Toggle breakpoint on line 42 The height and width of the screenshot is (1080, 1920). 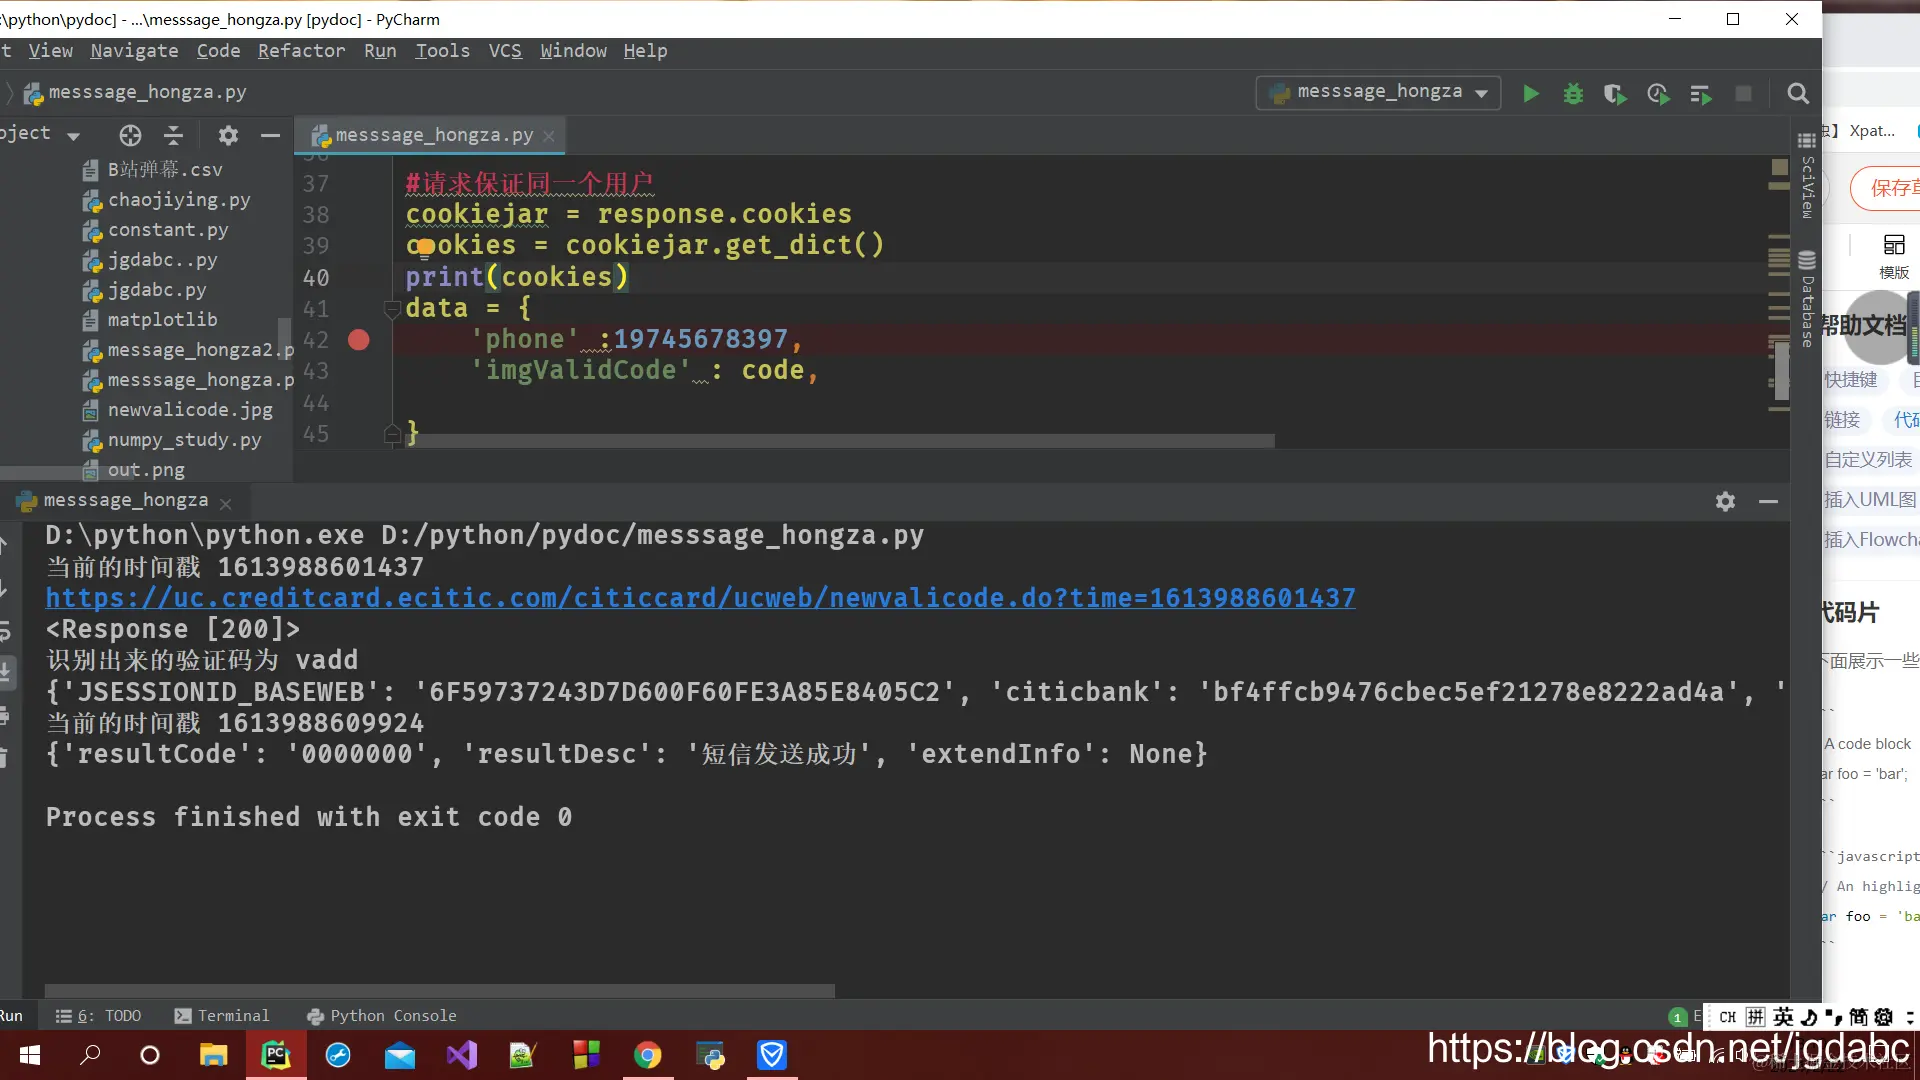(x=358, y=340)
